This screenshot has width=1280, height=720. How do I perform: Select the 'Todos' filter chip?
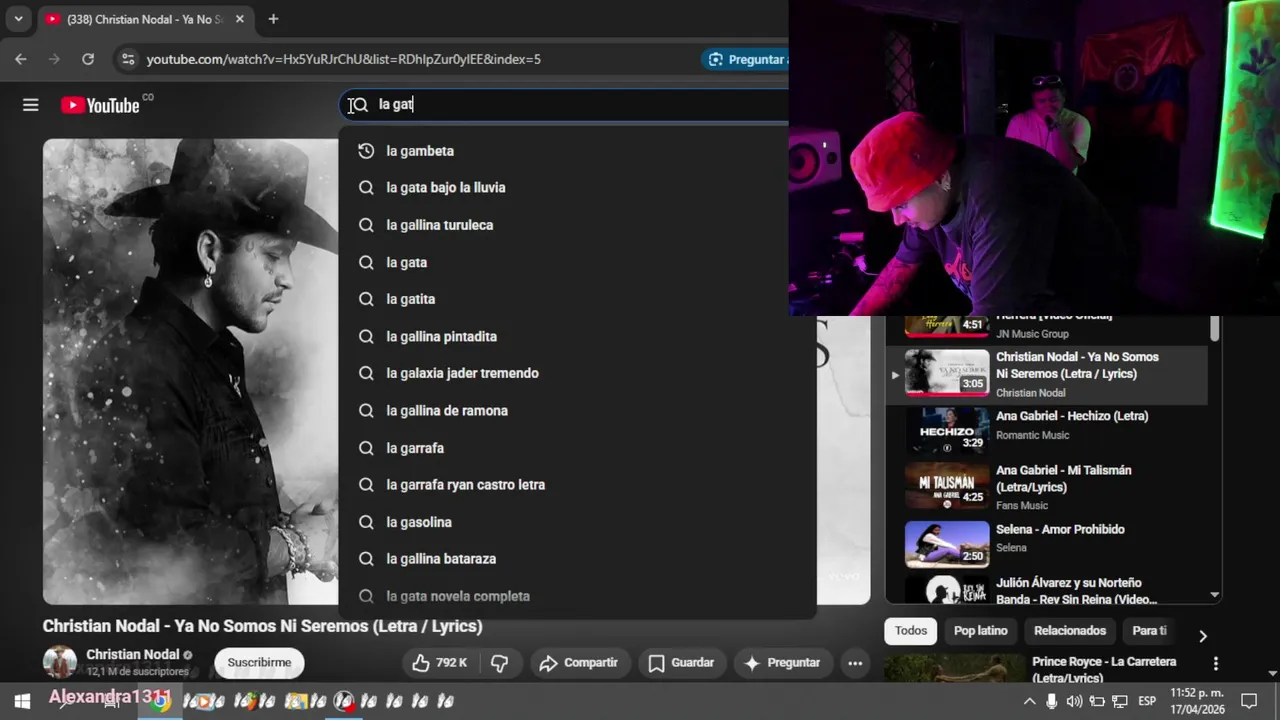(x=911, y=631)
